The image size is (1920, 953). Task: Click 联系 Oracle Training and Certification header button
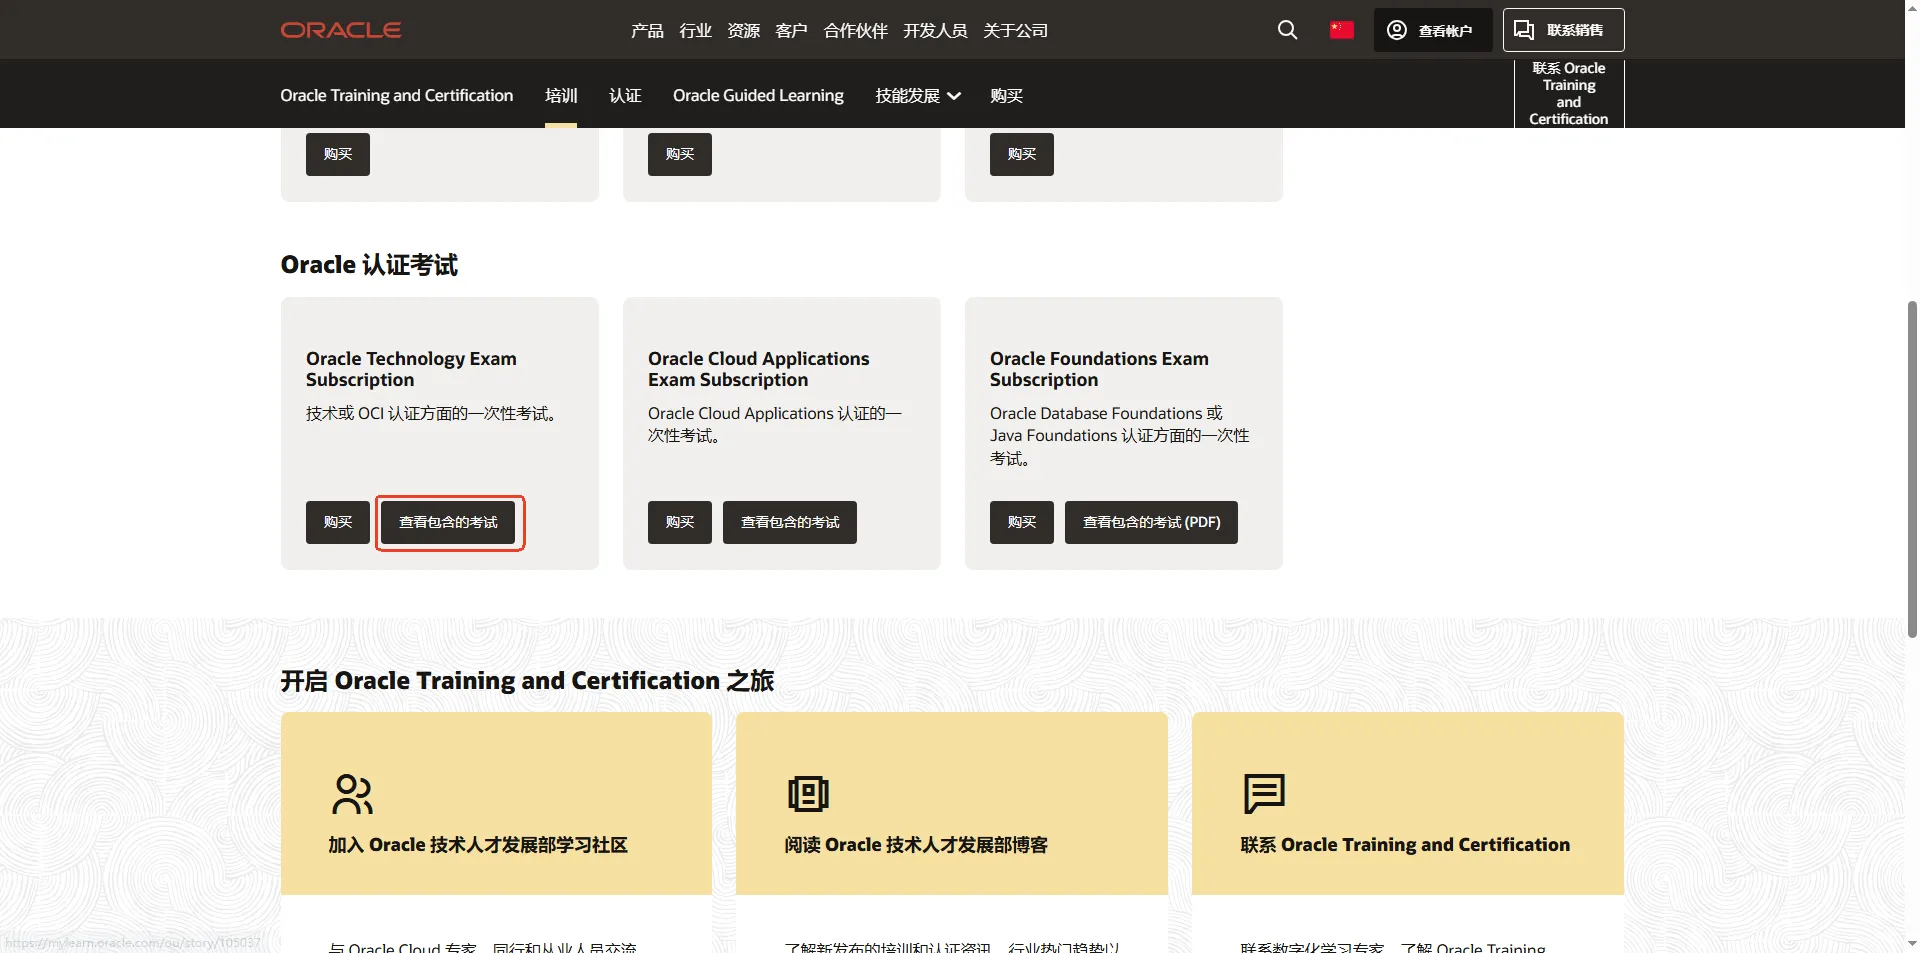coord(1568,93)
